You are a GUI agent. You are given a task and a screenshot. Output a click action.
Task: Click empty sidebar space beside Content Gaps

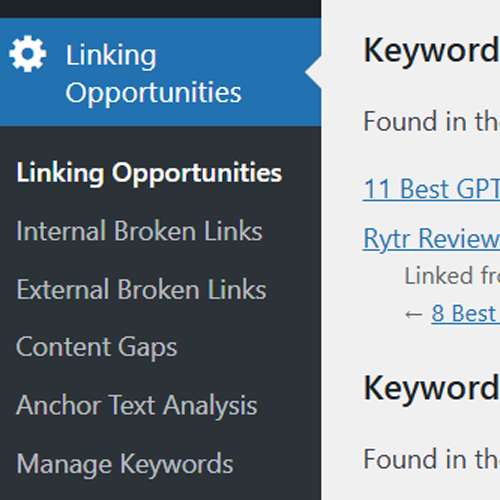click(250, 347)
